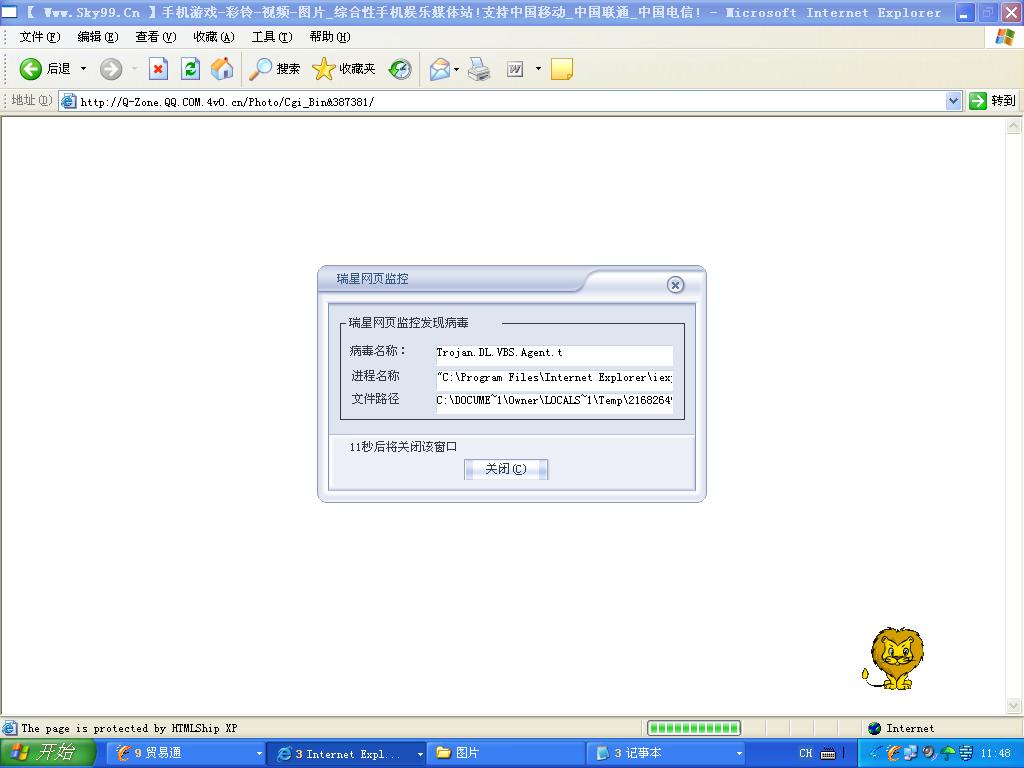Click the Internet zone icon in status bar
The width and height of the screenshot is (1024, 768).
pos(874,728)
